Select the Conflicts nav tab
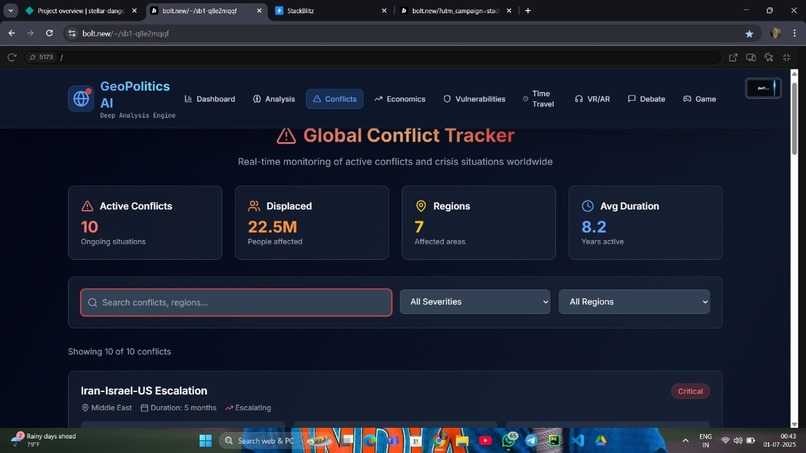This screenshot has height=453, width=806. [x=335, y=99]
